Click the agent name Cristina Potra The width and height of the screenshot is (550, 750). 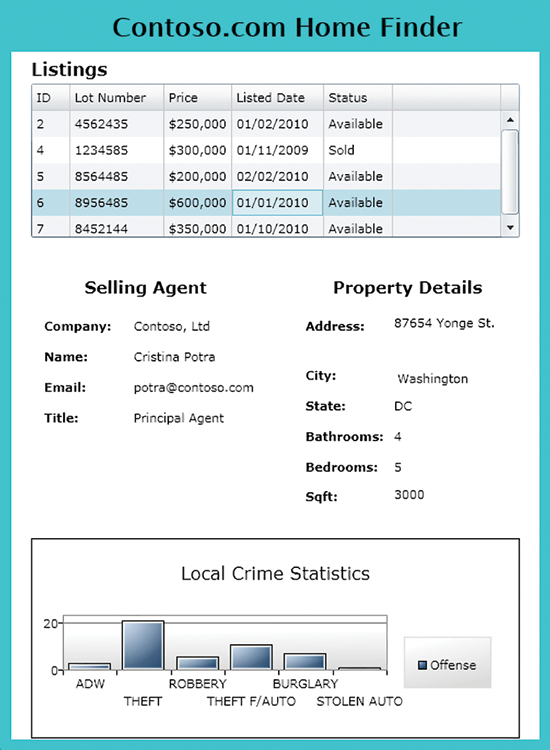175,357
